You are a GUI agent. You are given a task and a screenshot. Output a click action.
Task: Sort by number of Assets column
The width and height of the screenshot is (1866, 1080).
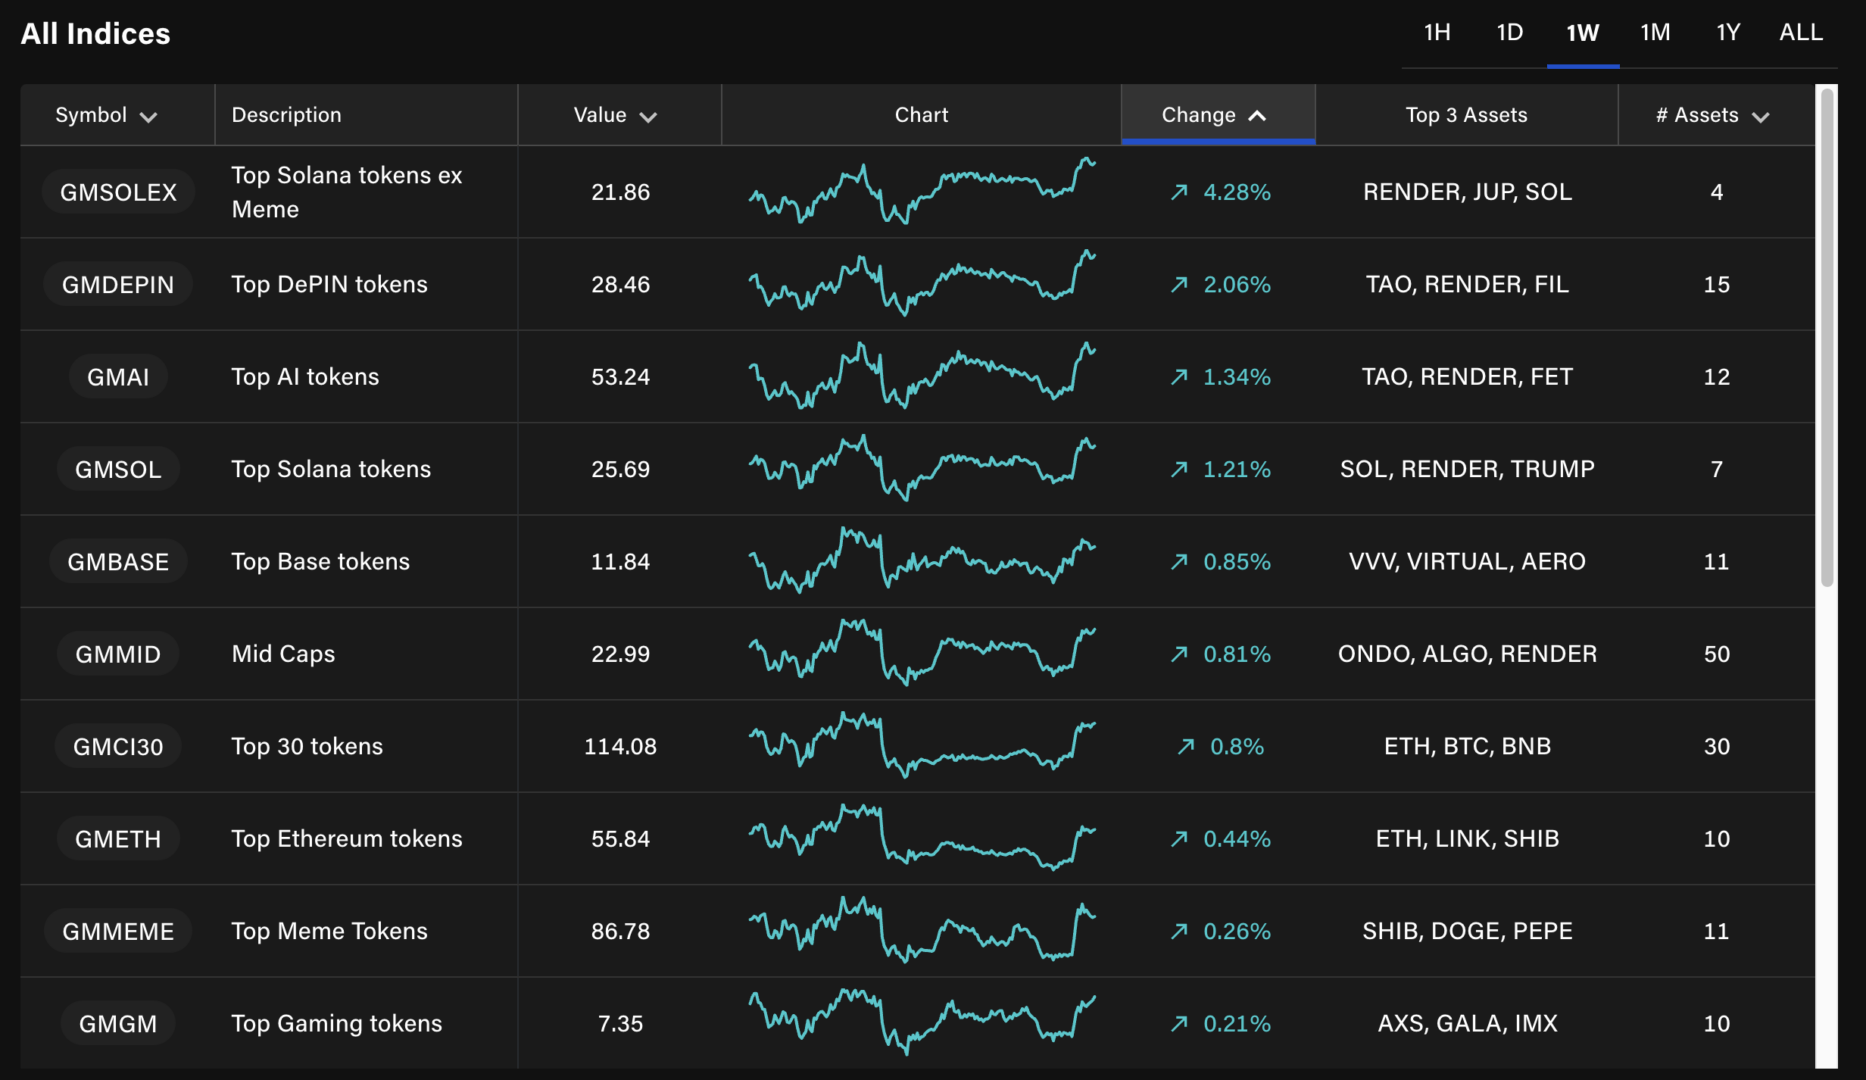click(x=1712, y=116)
